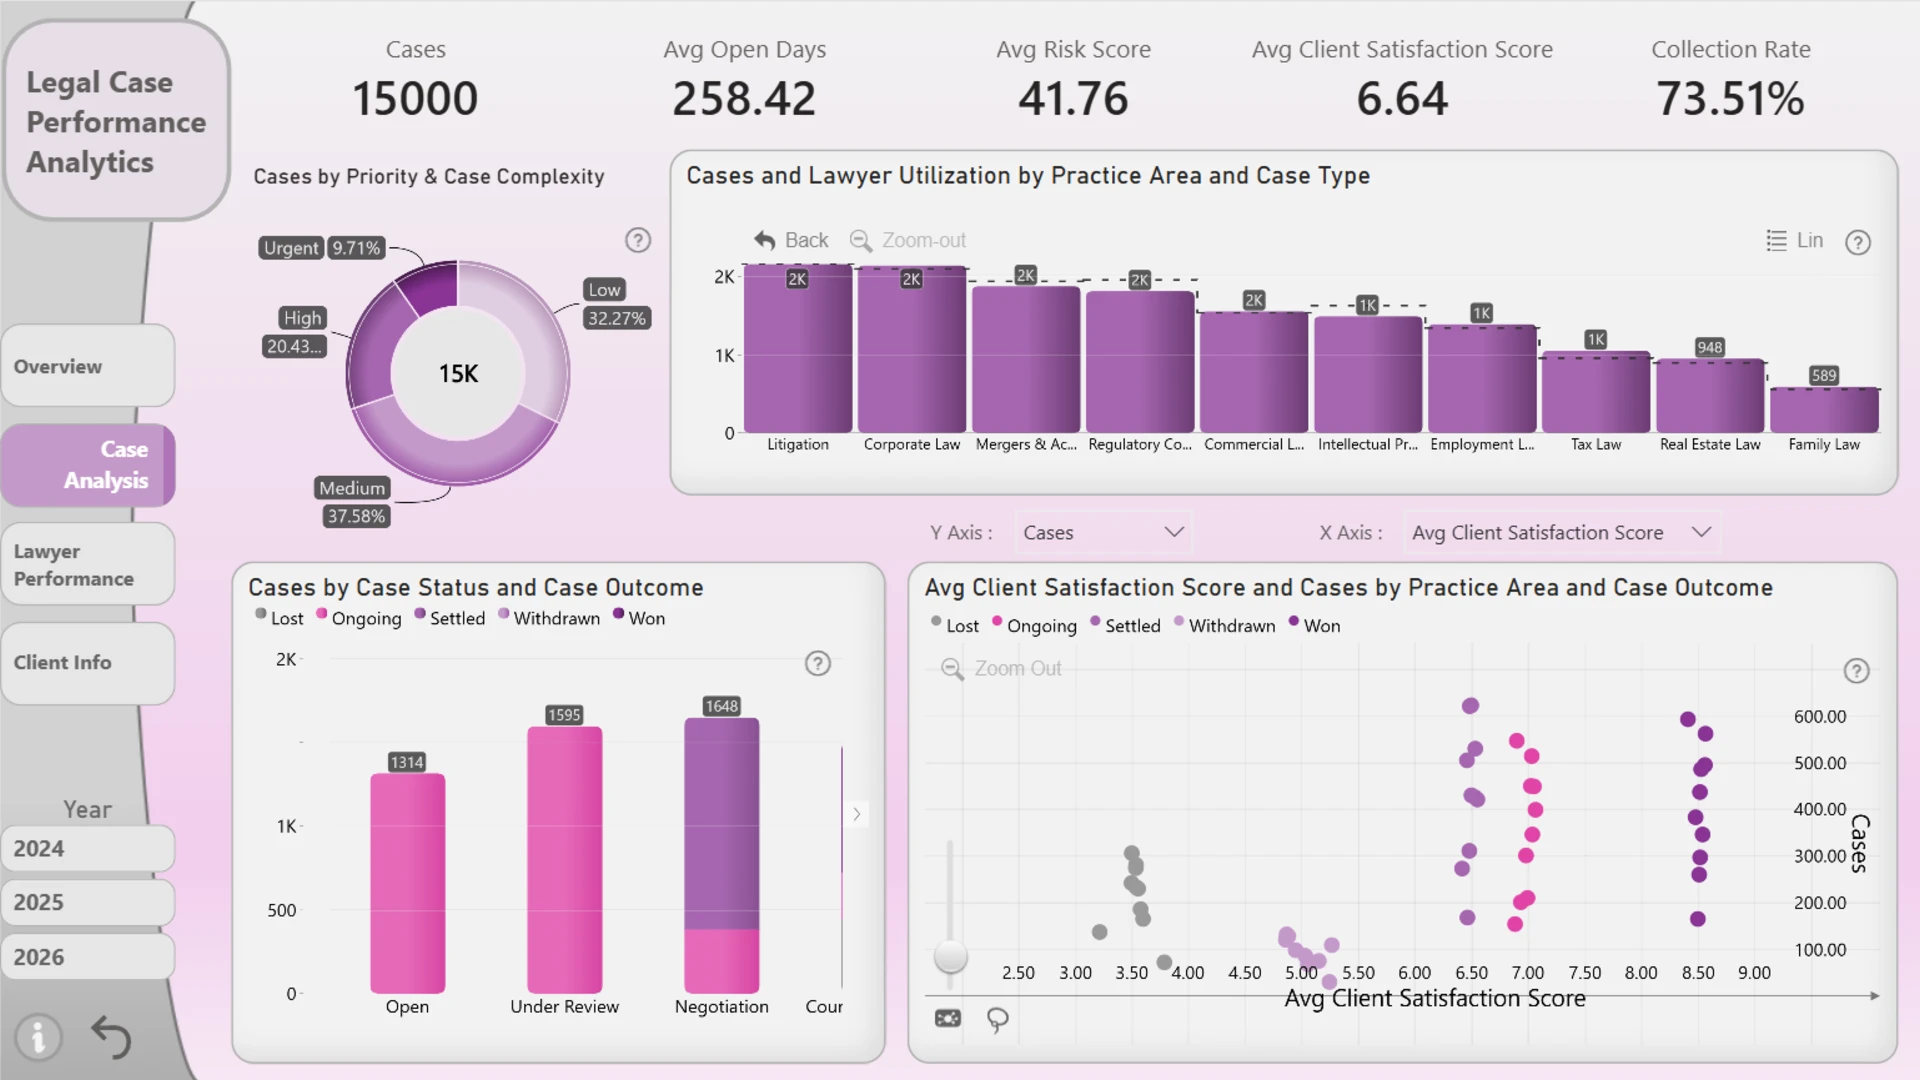Open help icon on the scatter chart
This screenshot has width=1920, height=1080.
[1856, 671]
